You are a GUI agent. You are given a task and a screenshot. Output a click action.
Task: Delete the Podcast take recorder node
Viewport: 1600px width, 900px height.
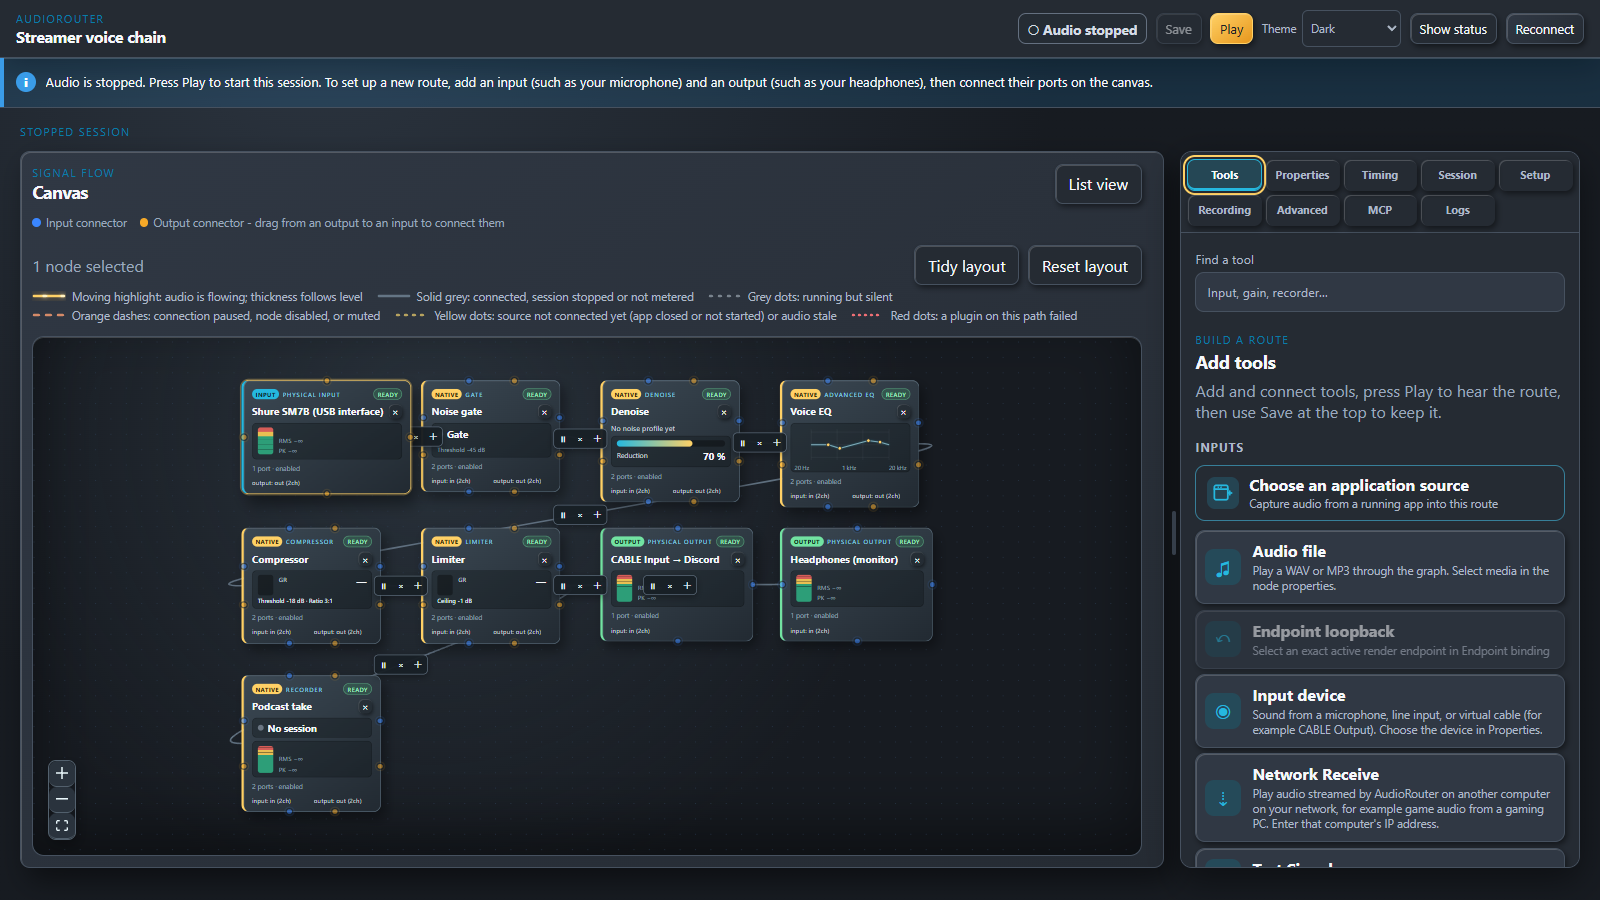coord(365,707)
